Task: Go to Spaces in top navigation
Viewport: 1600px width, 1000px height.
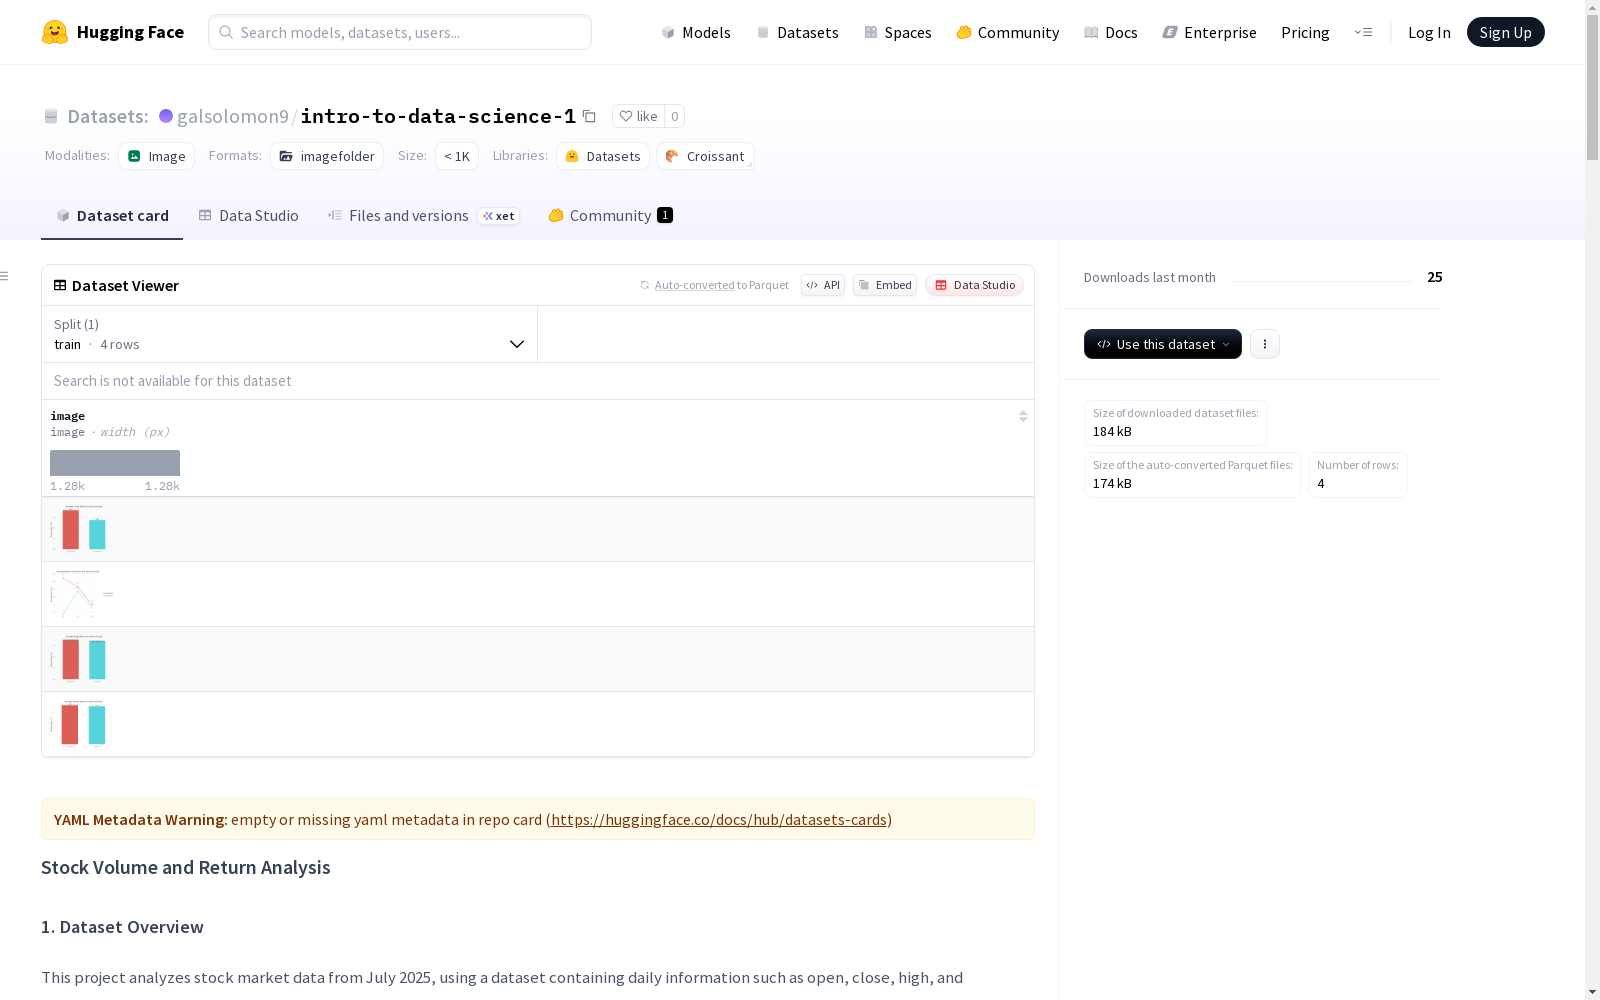Action: (x=898, y=32)
